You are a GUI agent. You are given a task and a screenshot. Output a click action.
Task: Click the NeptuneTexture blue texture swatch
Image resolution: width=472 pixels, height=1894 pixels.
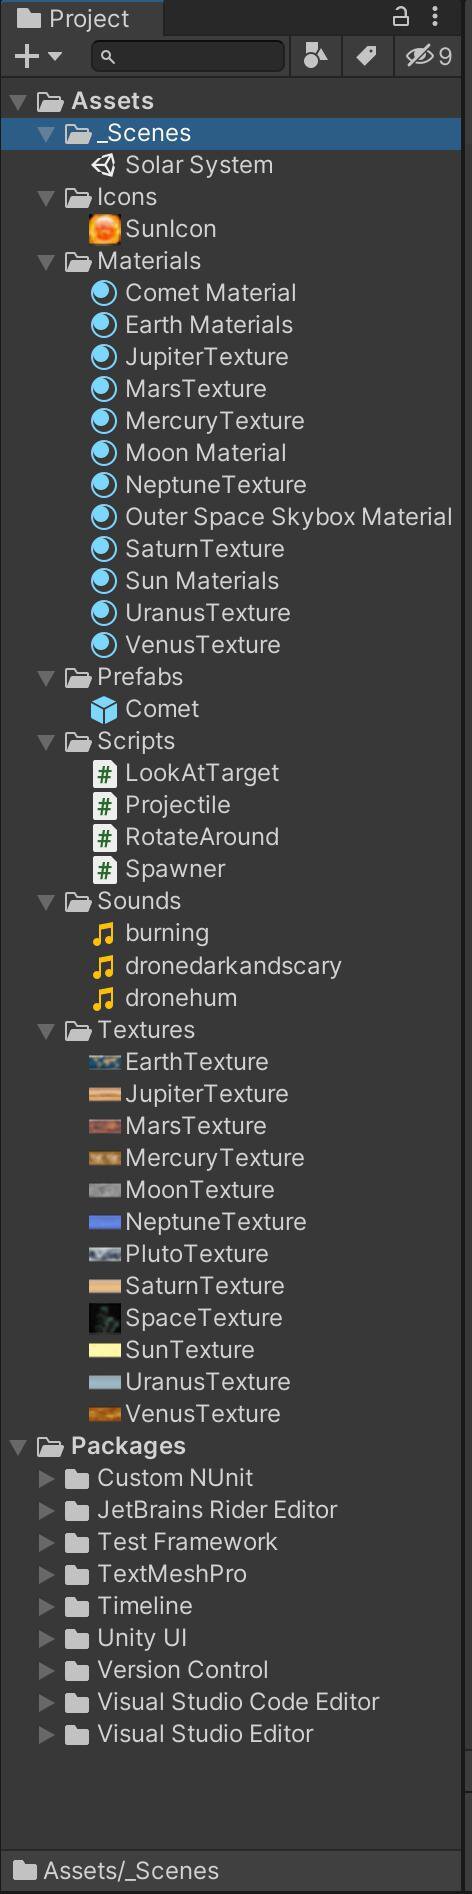pos(104,1222)
